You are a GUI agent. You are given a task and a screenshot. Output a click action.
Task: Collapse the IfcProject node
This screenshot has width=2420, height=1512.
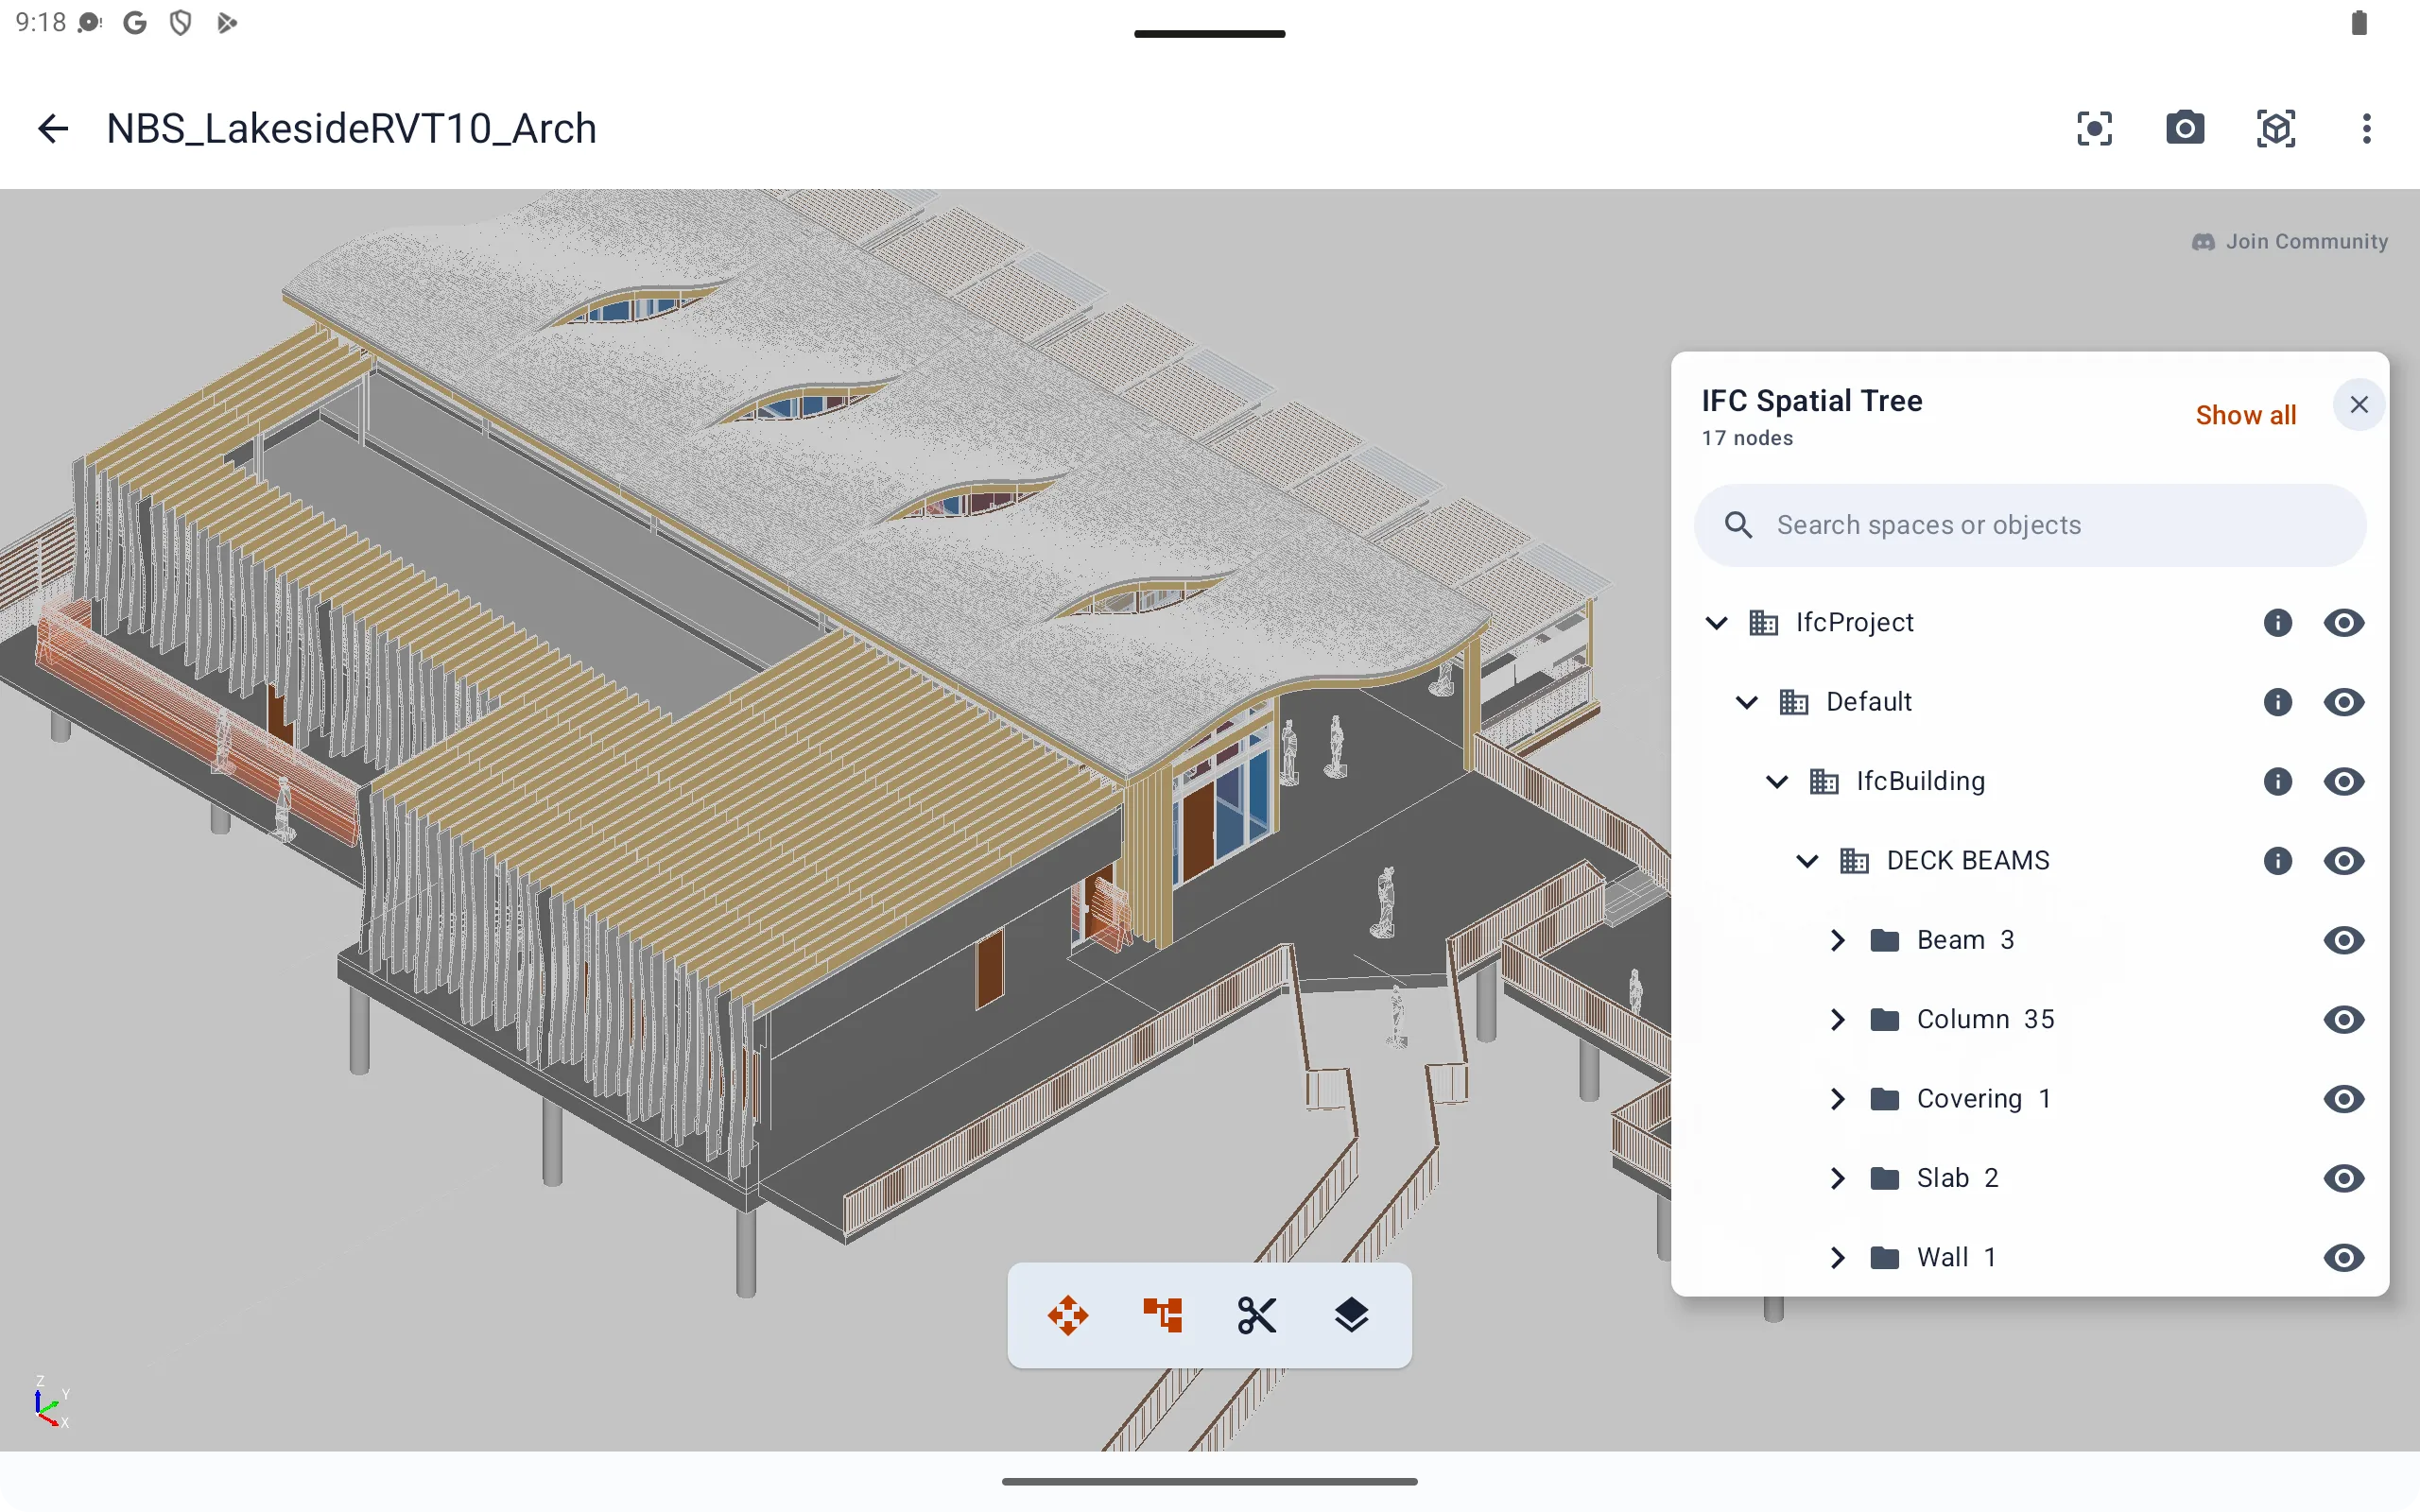pyautogui.click(x=1716, y=623)
